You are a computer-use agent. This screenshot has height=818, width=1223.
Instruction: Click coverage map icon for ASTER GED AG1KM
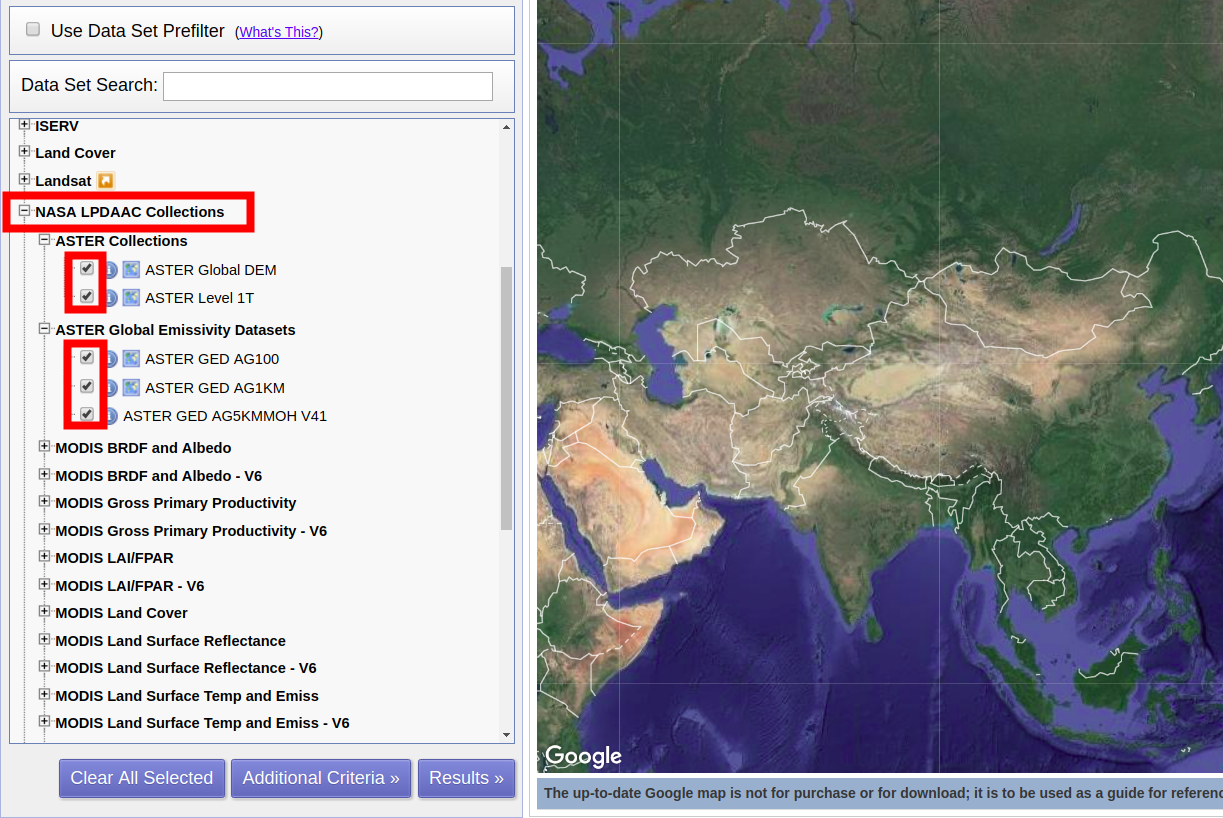[131, 388]
